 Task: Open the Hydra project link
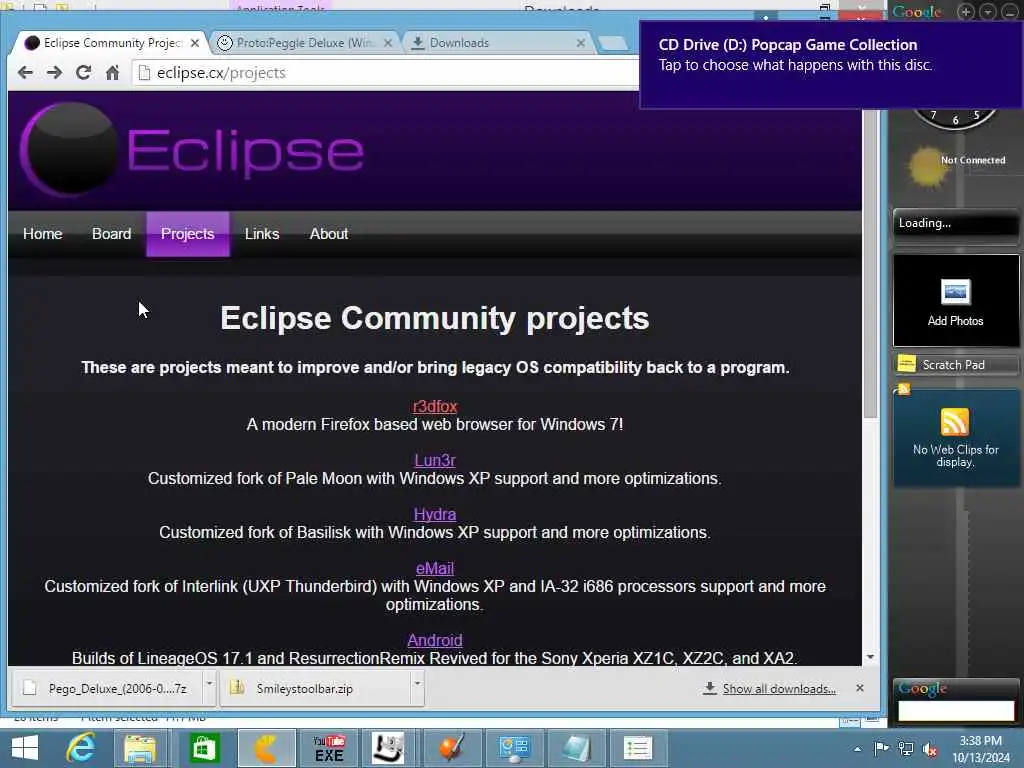click(435, 514)
